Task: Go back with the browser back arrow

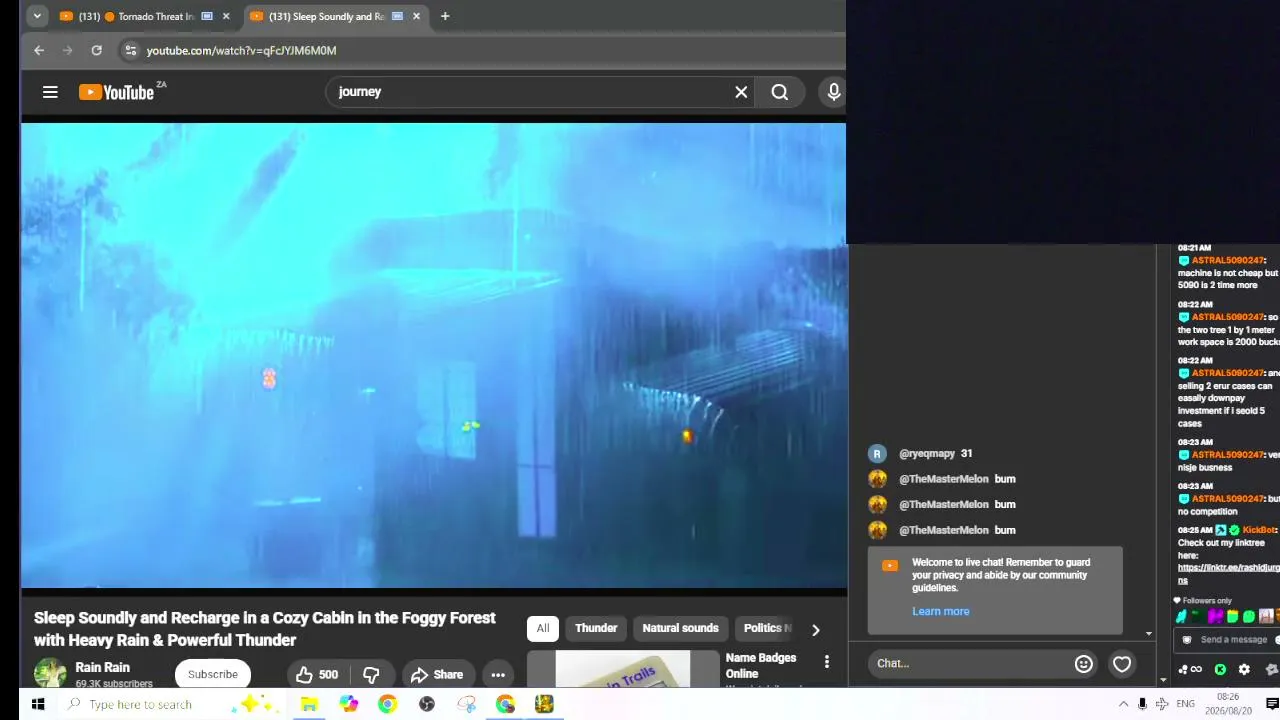Action: [x=39, y=50]
